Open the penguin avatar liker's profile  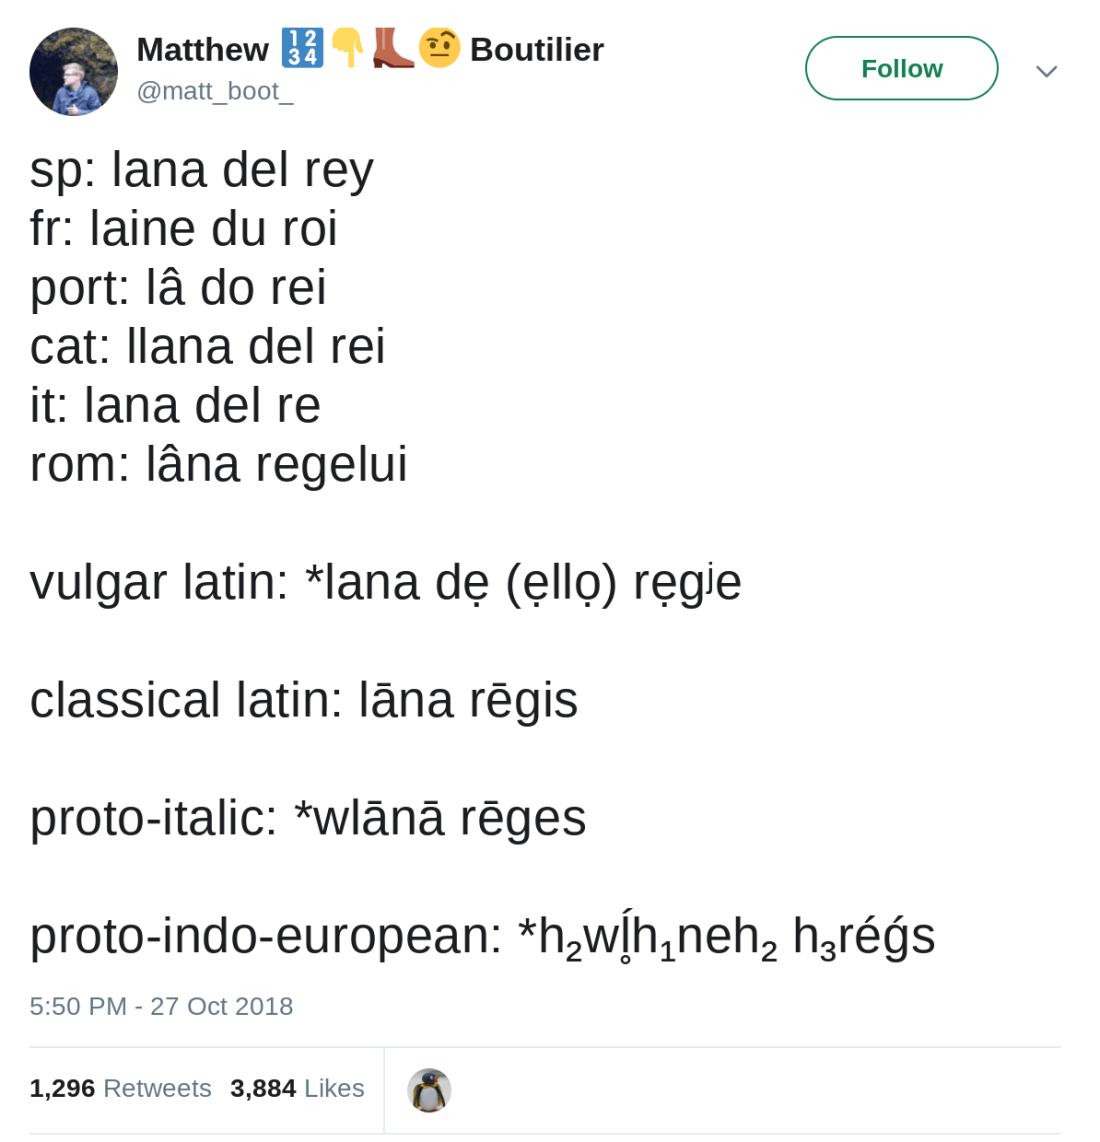pos(429,1090)
